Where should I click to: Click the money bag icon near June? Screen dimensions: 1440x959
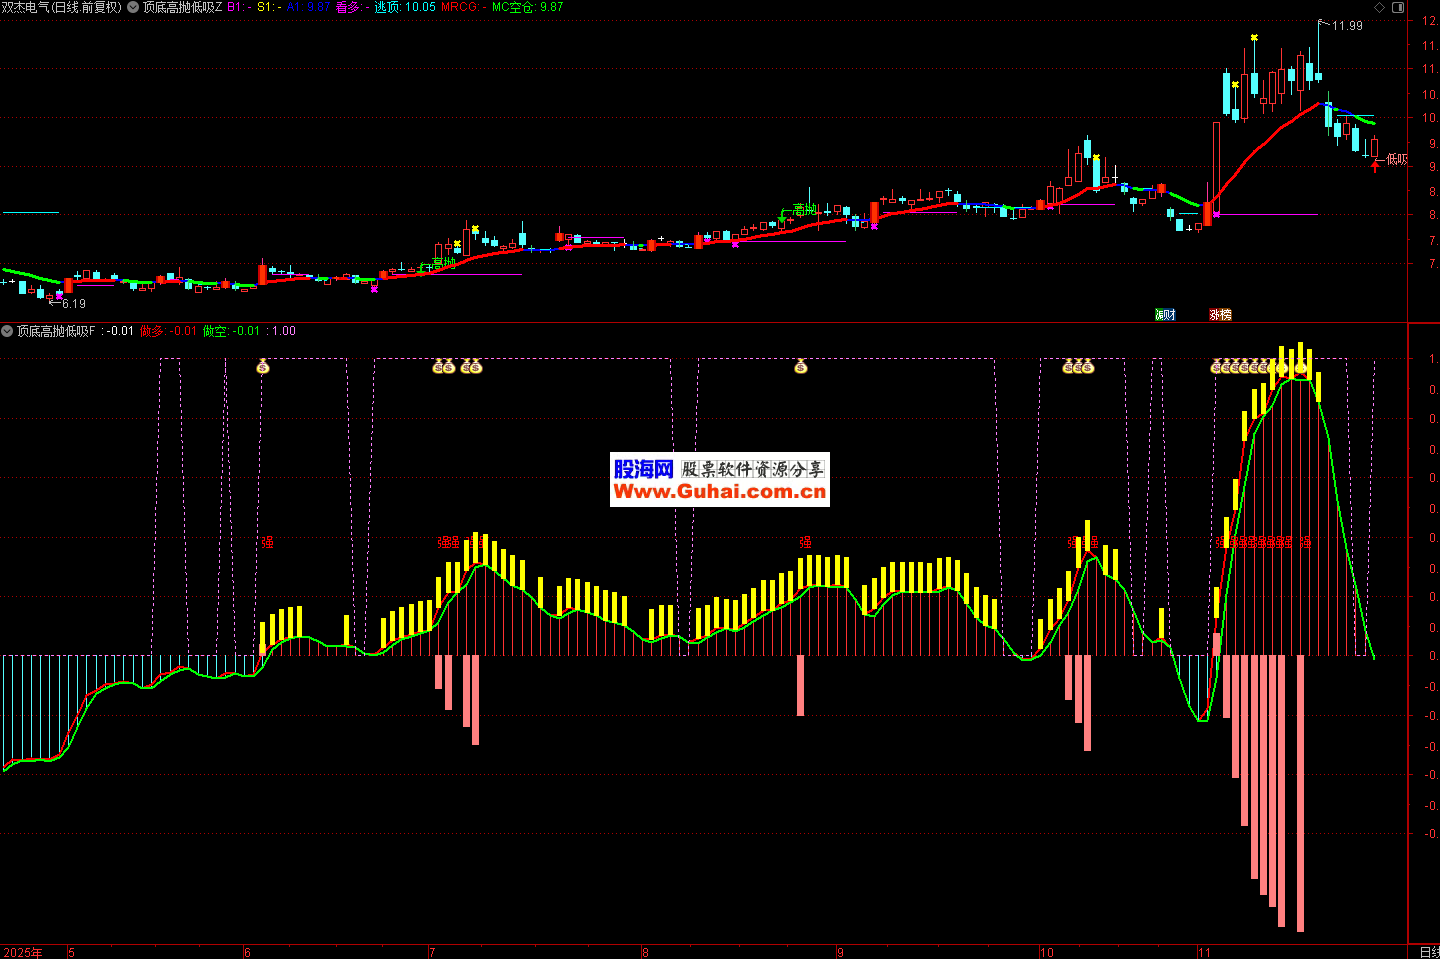point(263,367)
